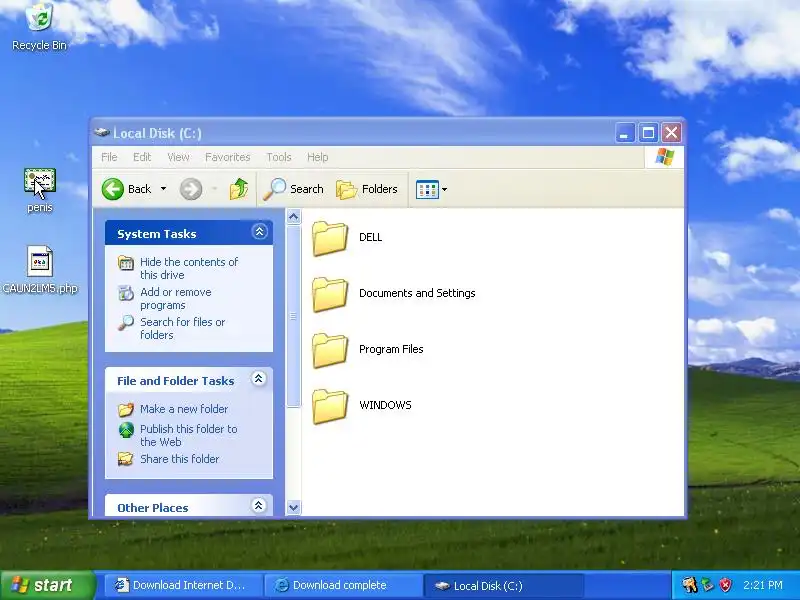Screen dimensions: 800x600
Task: Switch to Download complete taskbar window
Action: tap(343, 585)
